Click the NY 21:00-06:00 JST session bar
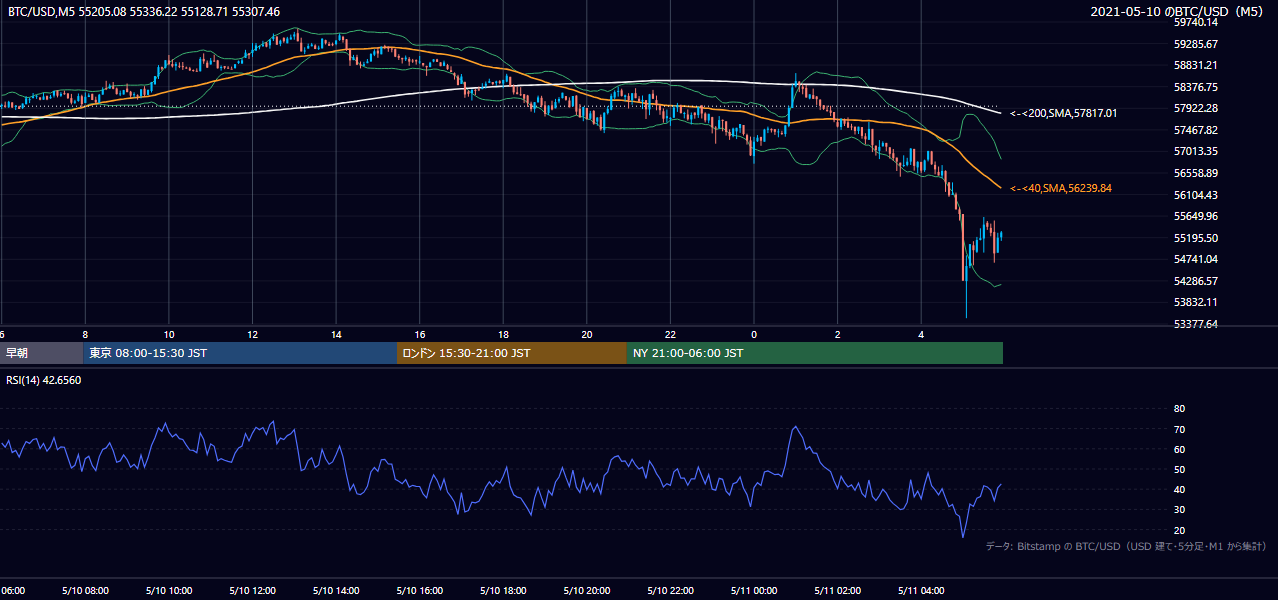1278x600 pixels. 815,353
